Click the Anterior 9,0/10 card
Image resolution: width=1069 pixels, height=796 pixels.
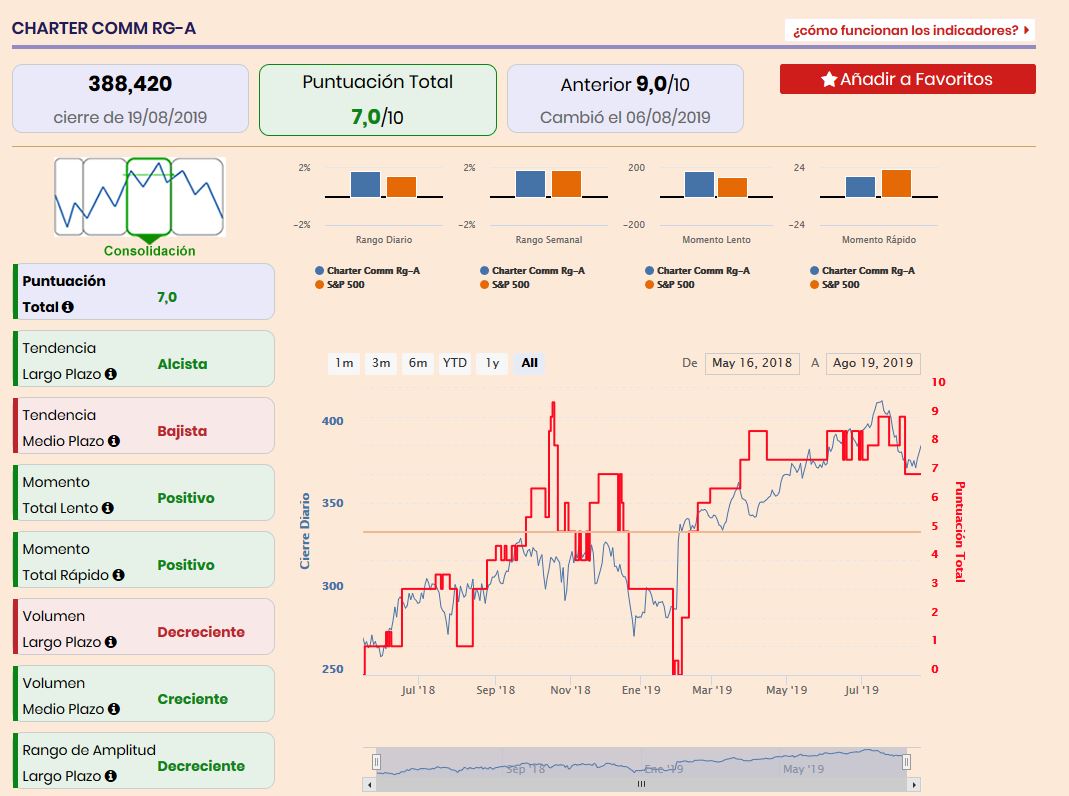[x=625, y=99]
